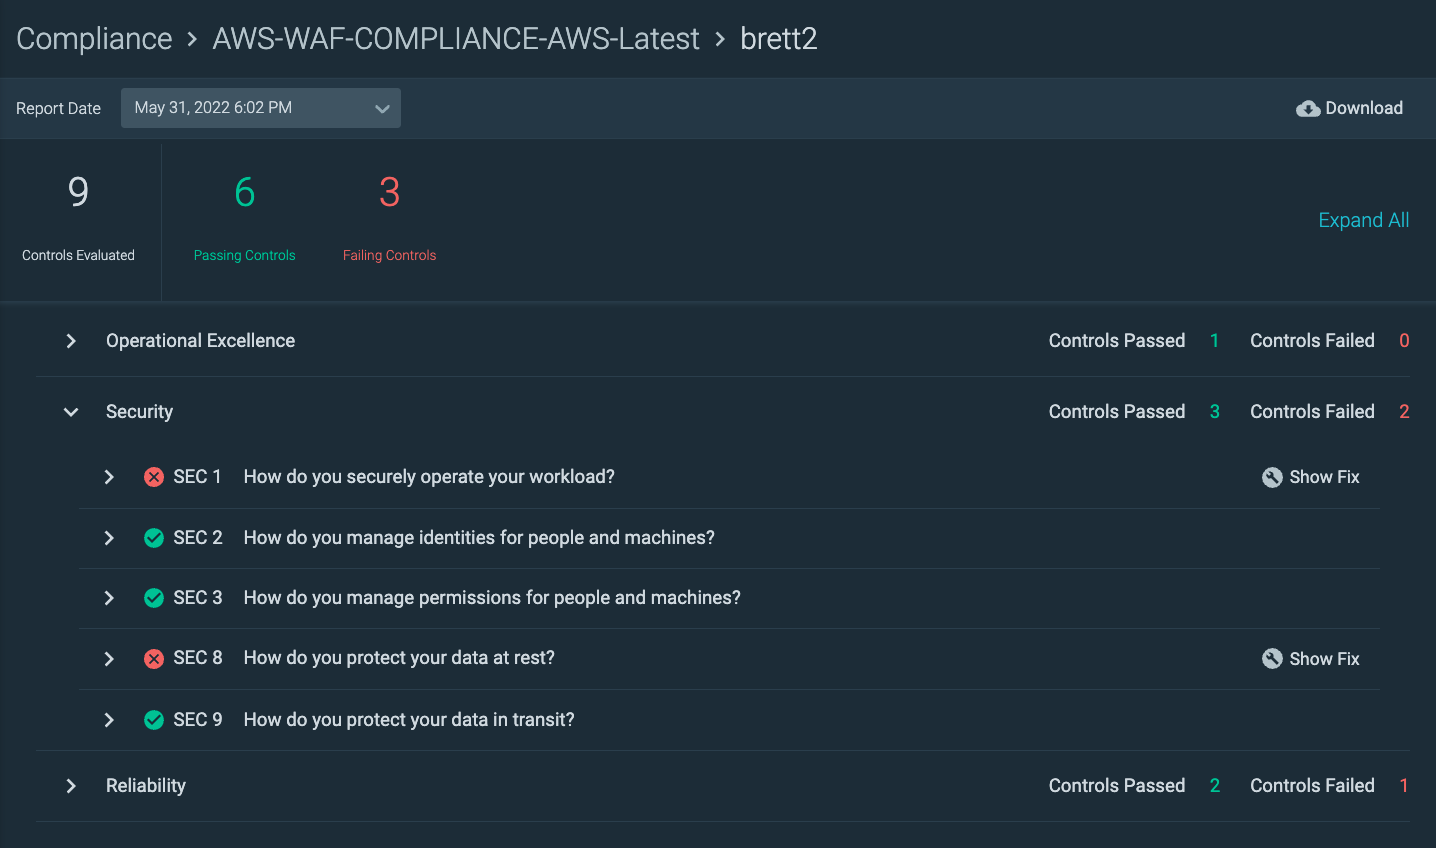Click the wrench icon next to SEC 1's Show Fix
Image resolution: width=1436 pixels, height=848 pixels.
click(1272, 477)
